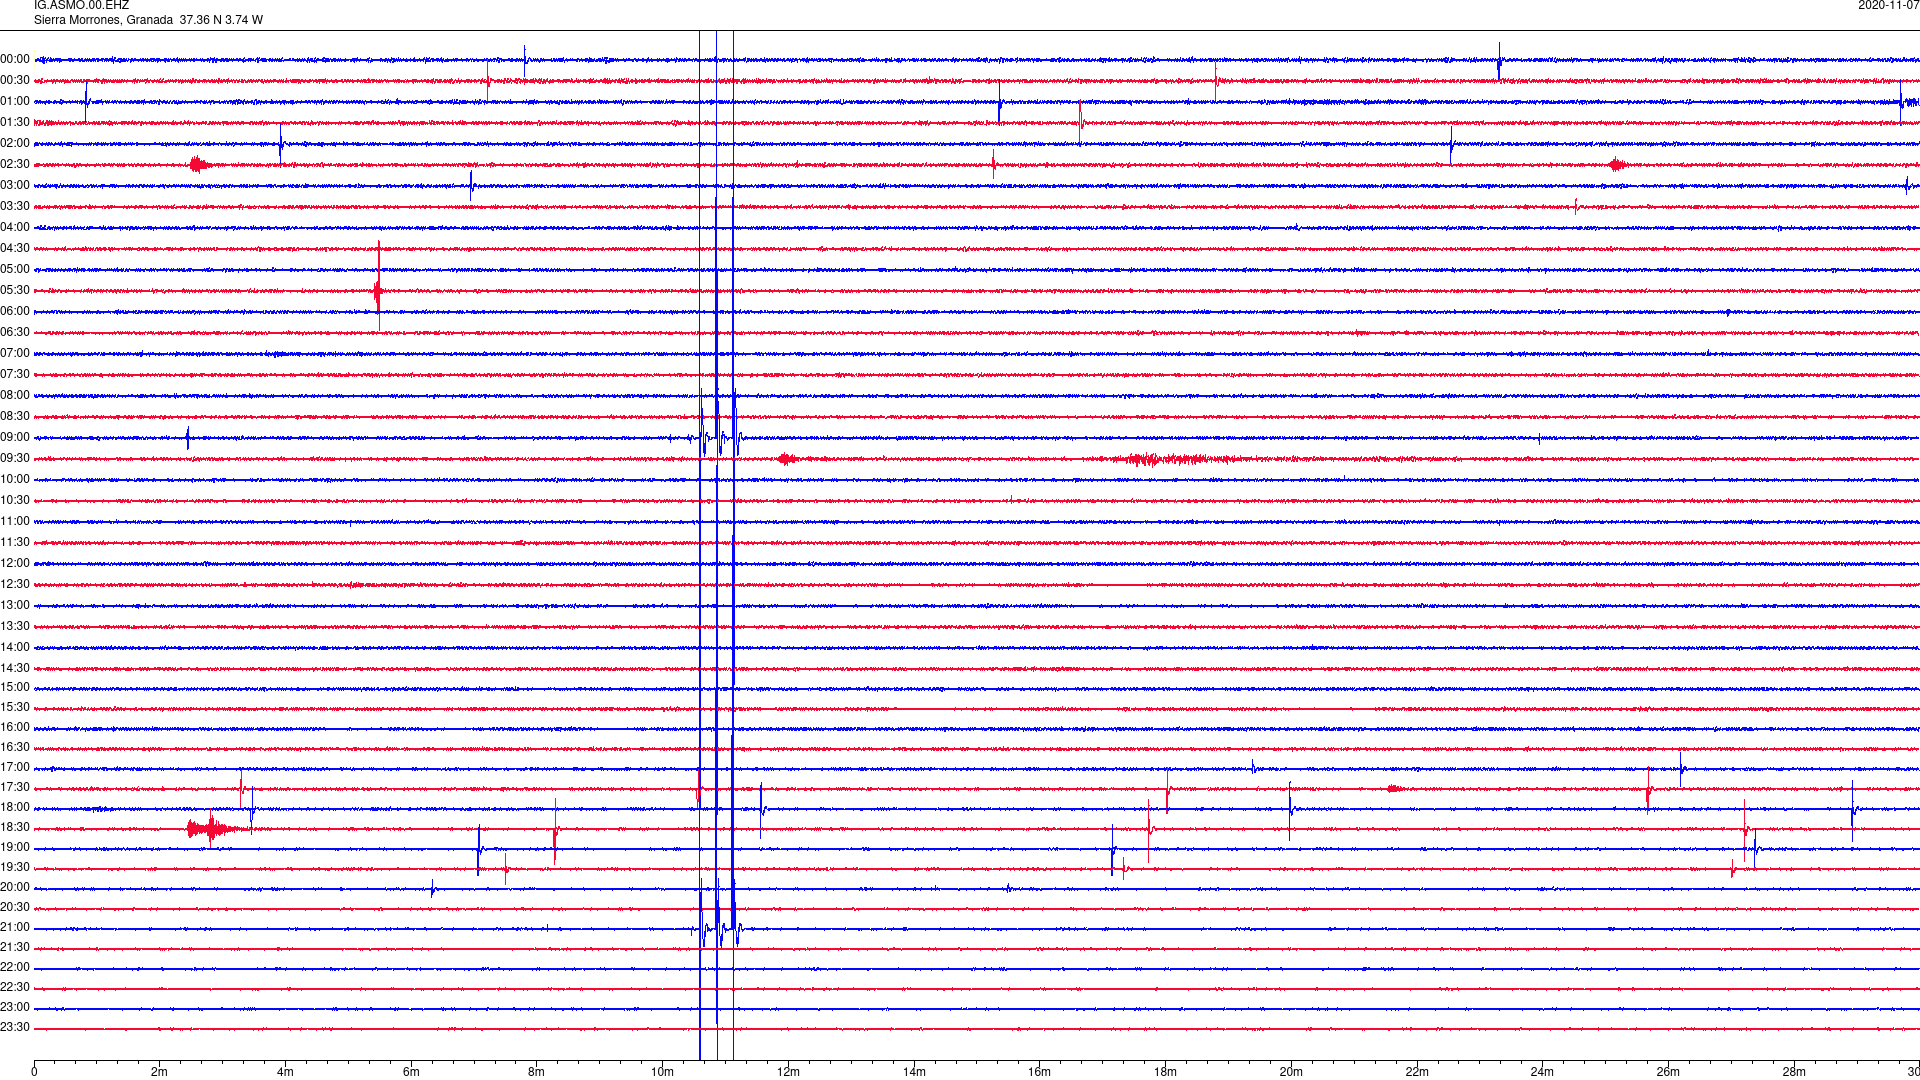The width and height of the screenshot is (1920, 1080).
Task: Select the 08:30 trace time label
Action: click(15, 417)
